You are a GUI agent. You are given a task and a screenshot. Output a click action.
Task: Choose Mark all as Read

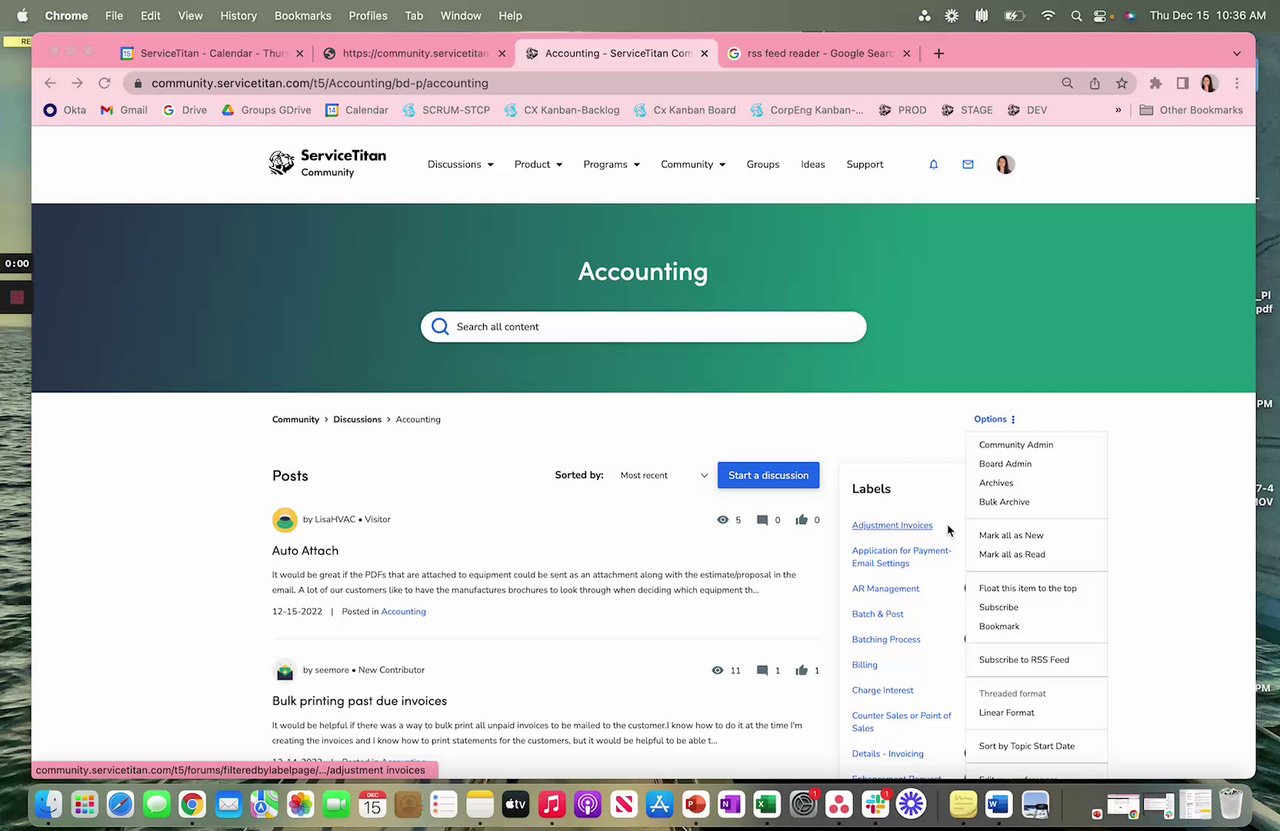point(1012,554)
